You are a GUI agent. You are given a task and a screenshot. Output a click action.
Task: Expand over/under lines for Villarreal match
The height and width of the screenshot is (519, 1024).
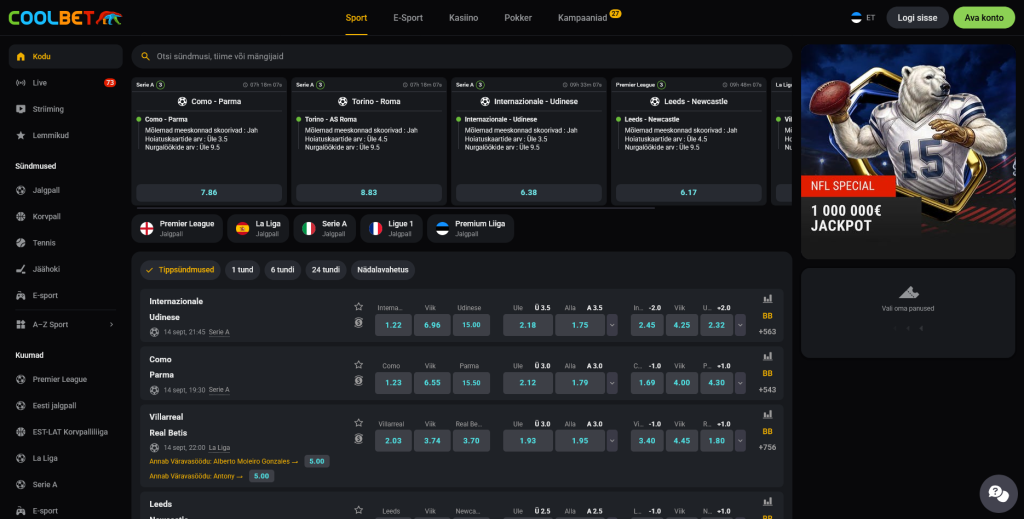[612, 441]
